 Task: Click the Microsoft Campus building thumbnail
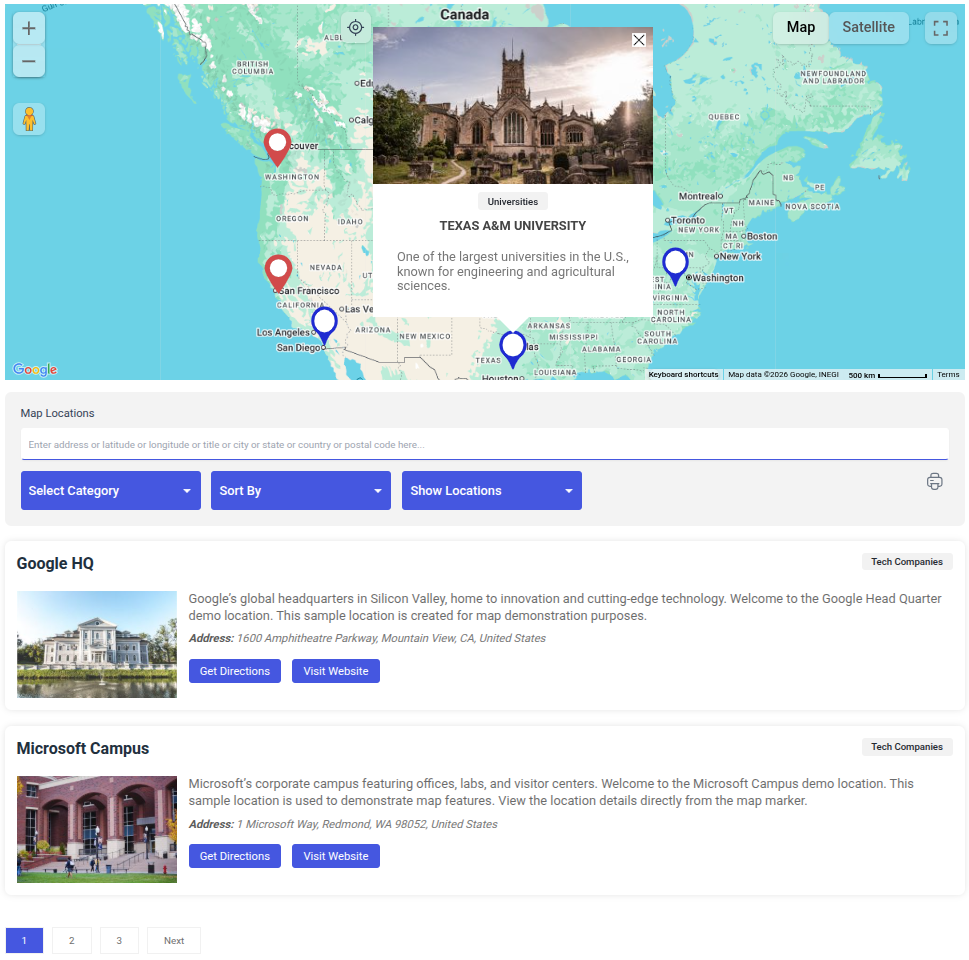tap(96, 830)
